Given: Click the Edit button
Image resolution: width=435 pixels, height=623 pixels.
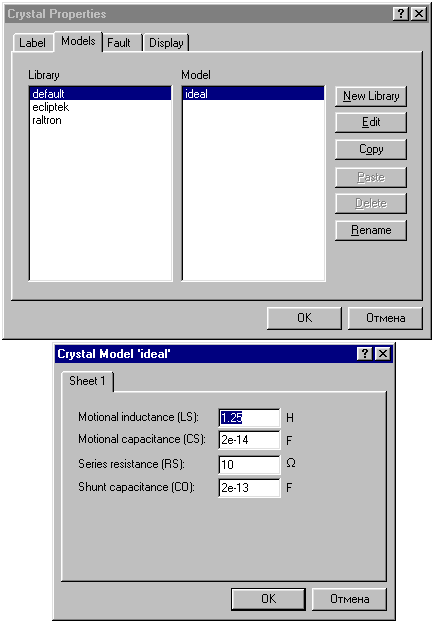Looking at the screenshot, I should (371, 122).
